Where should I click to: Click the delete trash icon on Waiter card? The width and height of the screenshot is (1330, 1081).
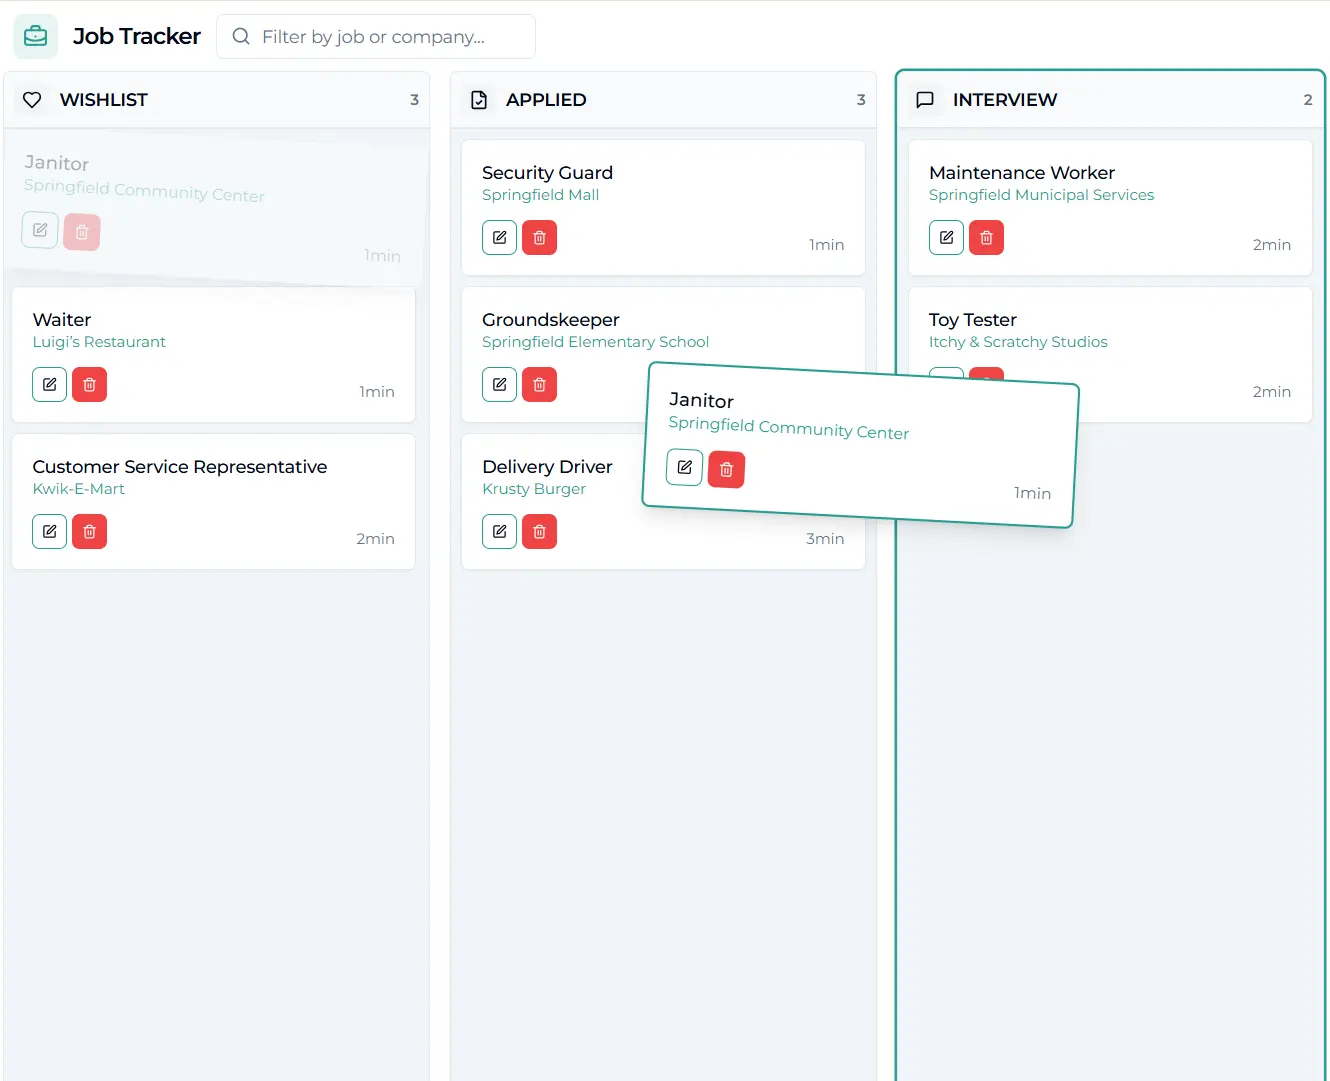(x=89, y=384)
